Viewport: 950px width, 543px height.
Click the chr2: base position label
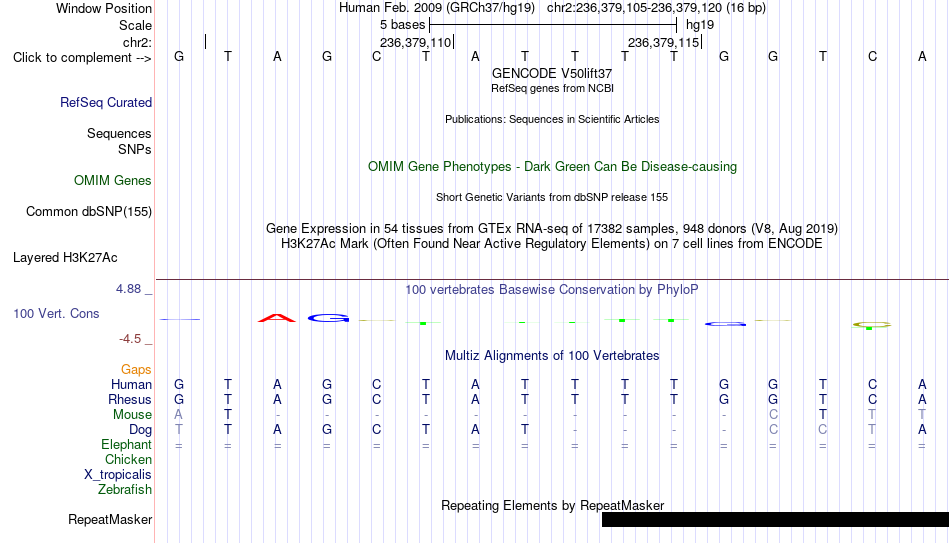tap(137, 42)
